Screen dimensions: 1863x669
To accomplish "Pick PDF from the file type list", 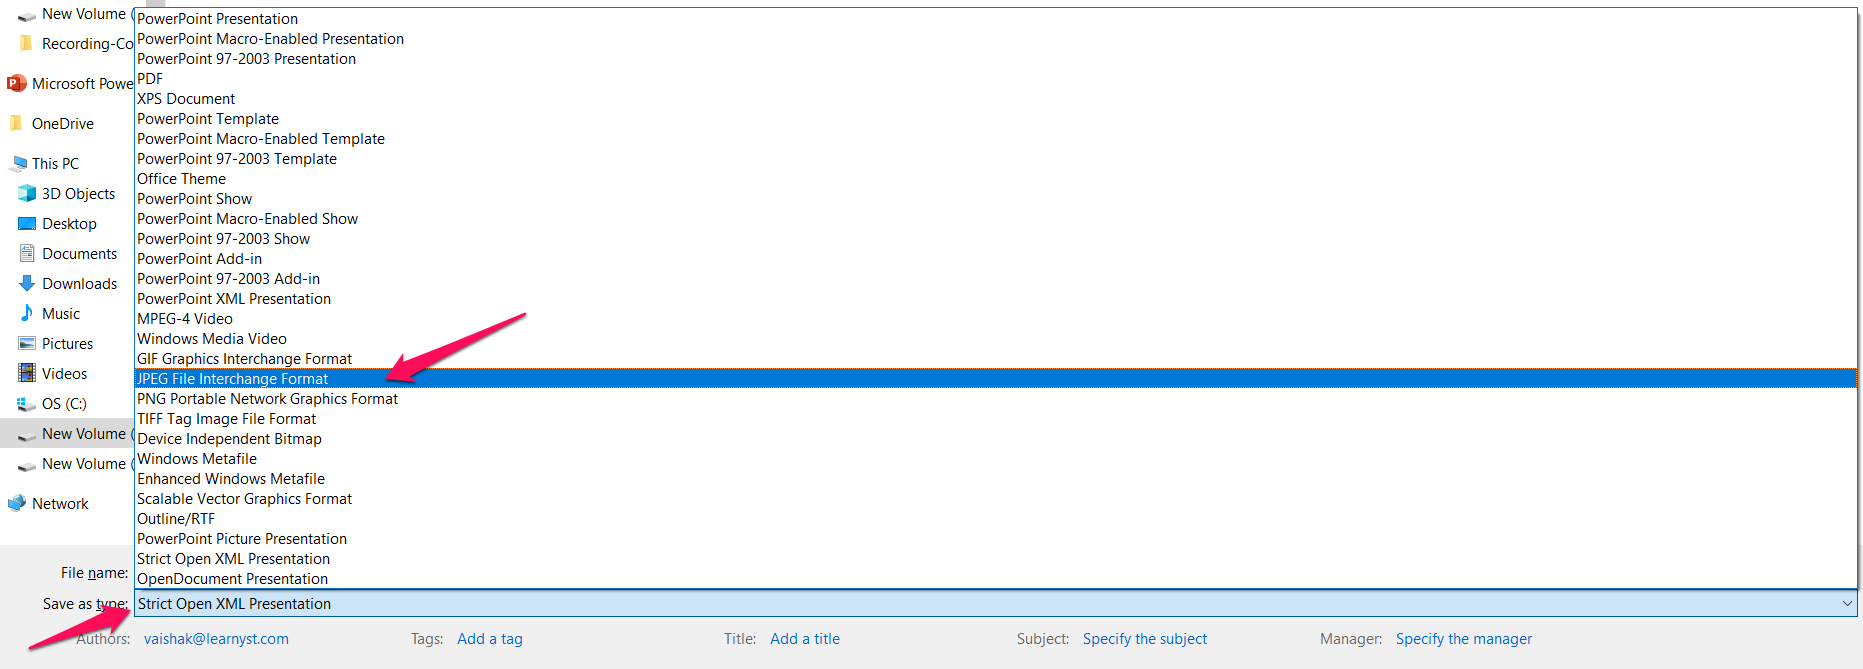I will (150, 79).
